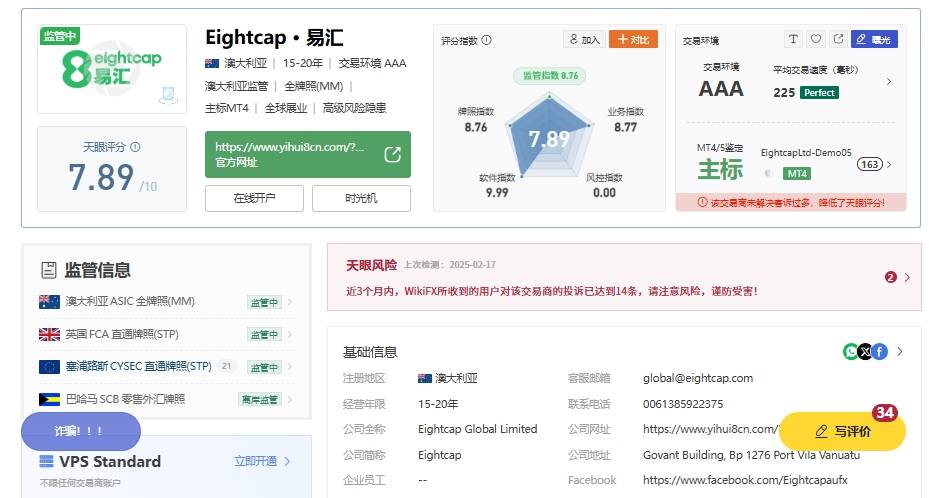
Task: Expand the EightcapLtd-Demo05 chevron
Action: coord(889,164)
